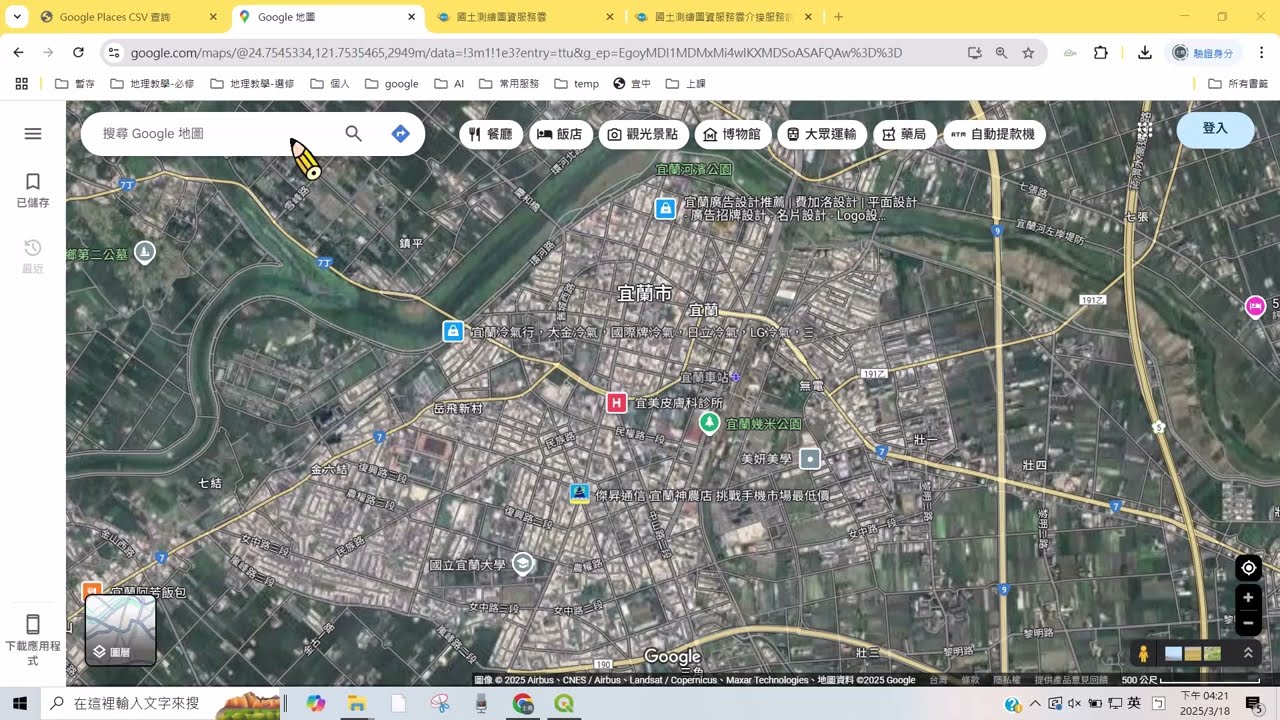Click the install app icon in address bar
Image resolution: width=1280 pixels, height=720 pixels.
(x=974, y=52)
